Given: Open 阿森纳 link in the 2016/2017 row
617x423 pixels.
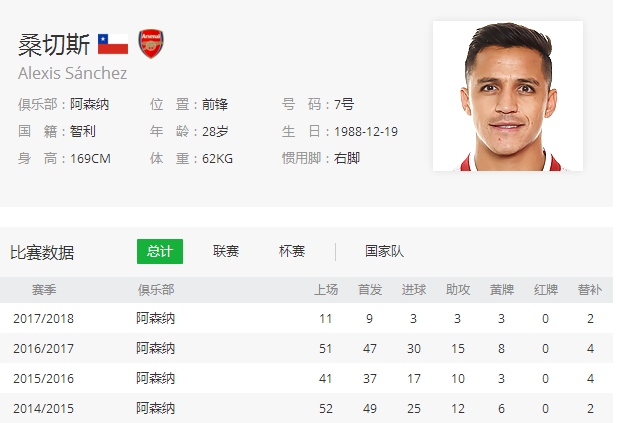Looking at the screenshot, I should point(156,349).
